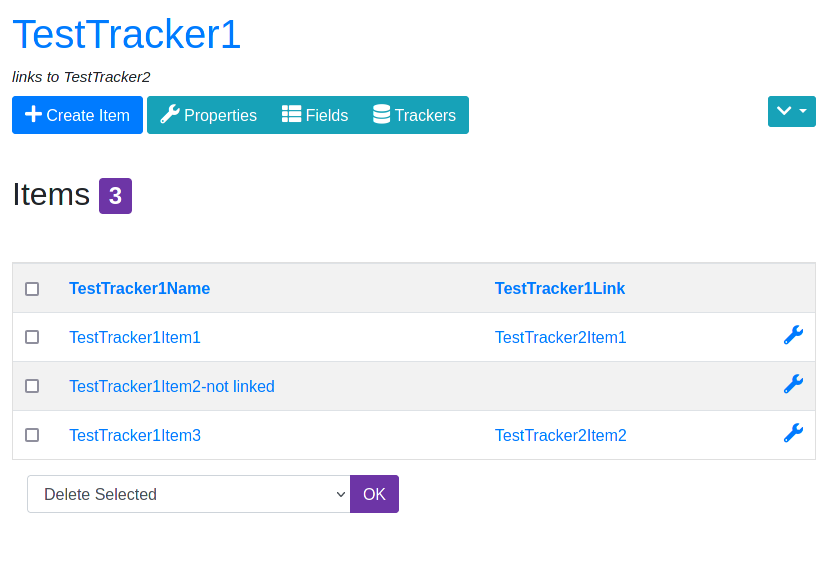Open Trackers with the database icon
The image size is (823, 562).
coord(414,115)
